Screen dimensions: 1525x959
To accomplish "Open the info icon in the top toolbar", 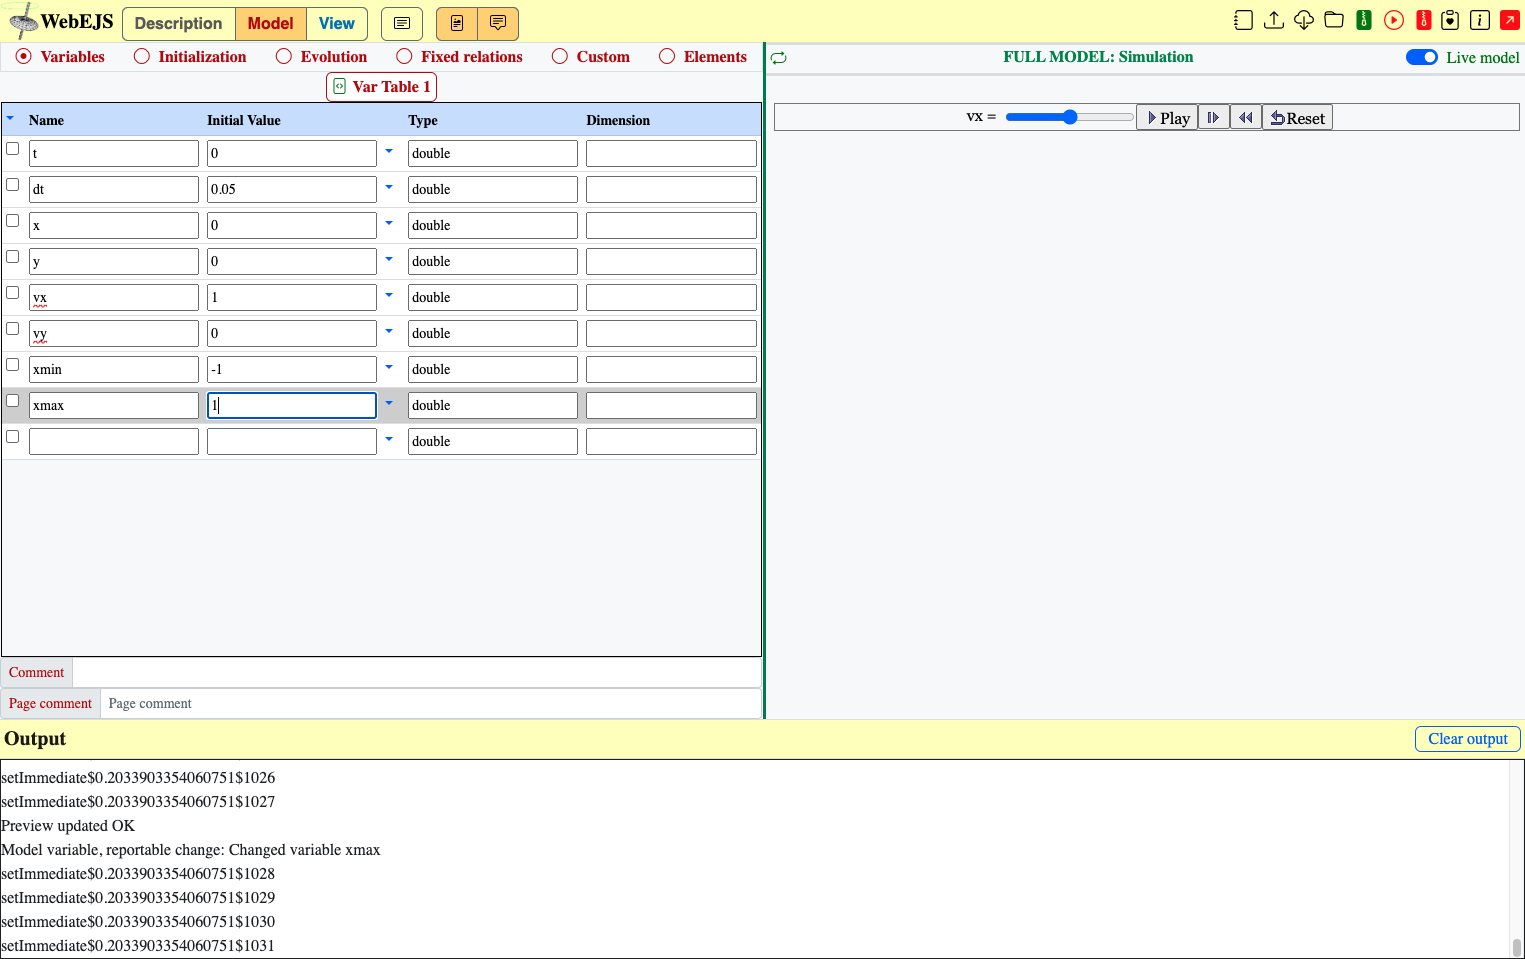I will 1480,20.
